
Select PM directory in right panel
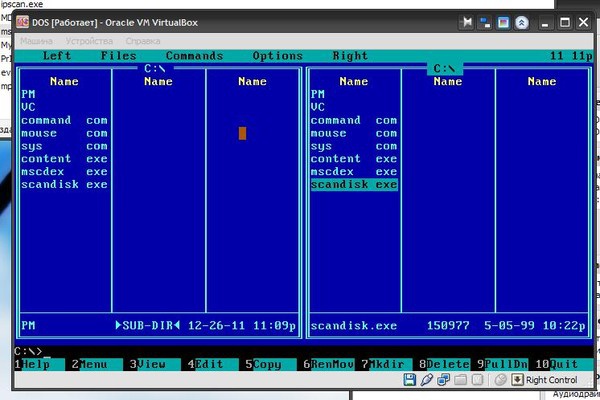pyautogui.click(x=354, y=94)
